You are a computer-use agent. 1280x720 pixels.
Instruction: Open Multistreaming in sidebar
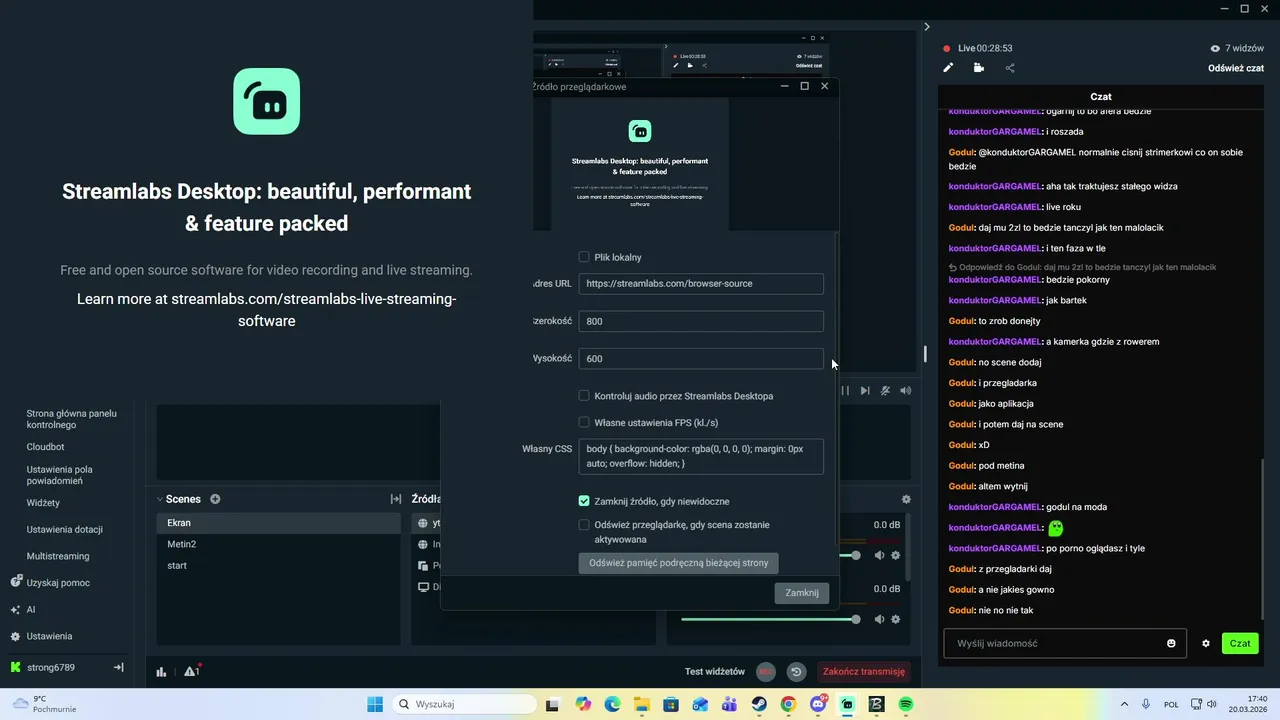point(58,556)
